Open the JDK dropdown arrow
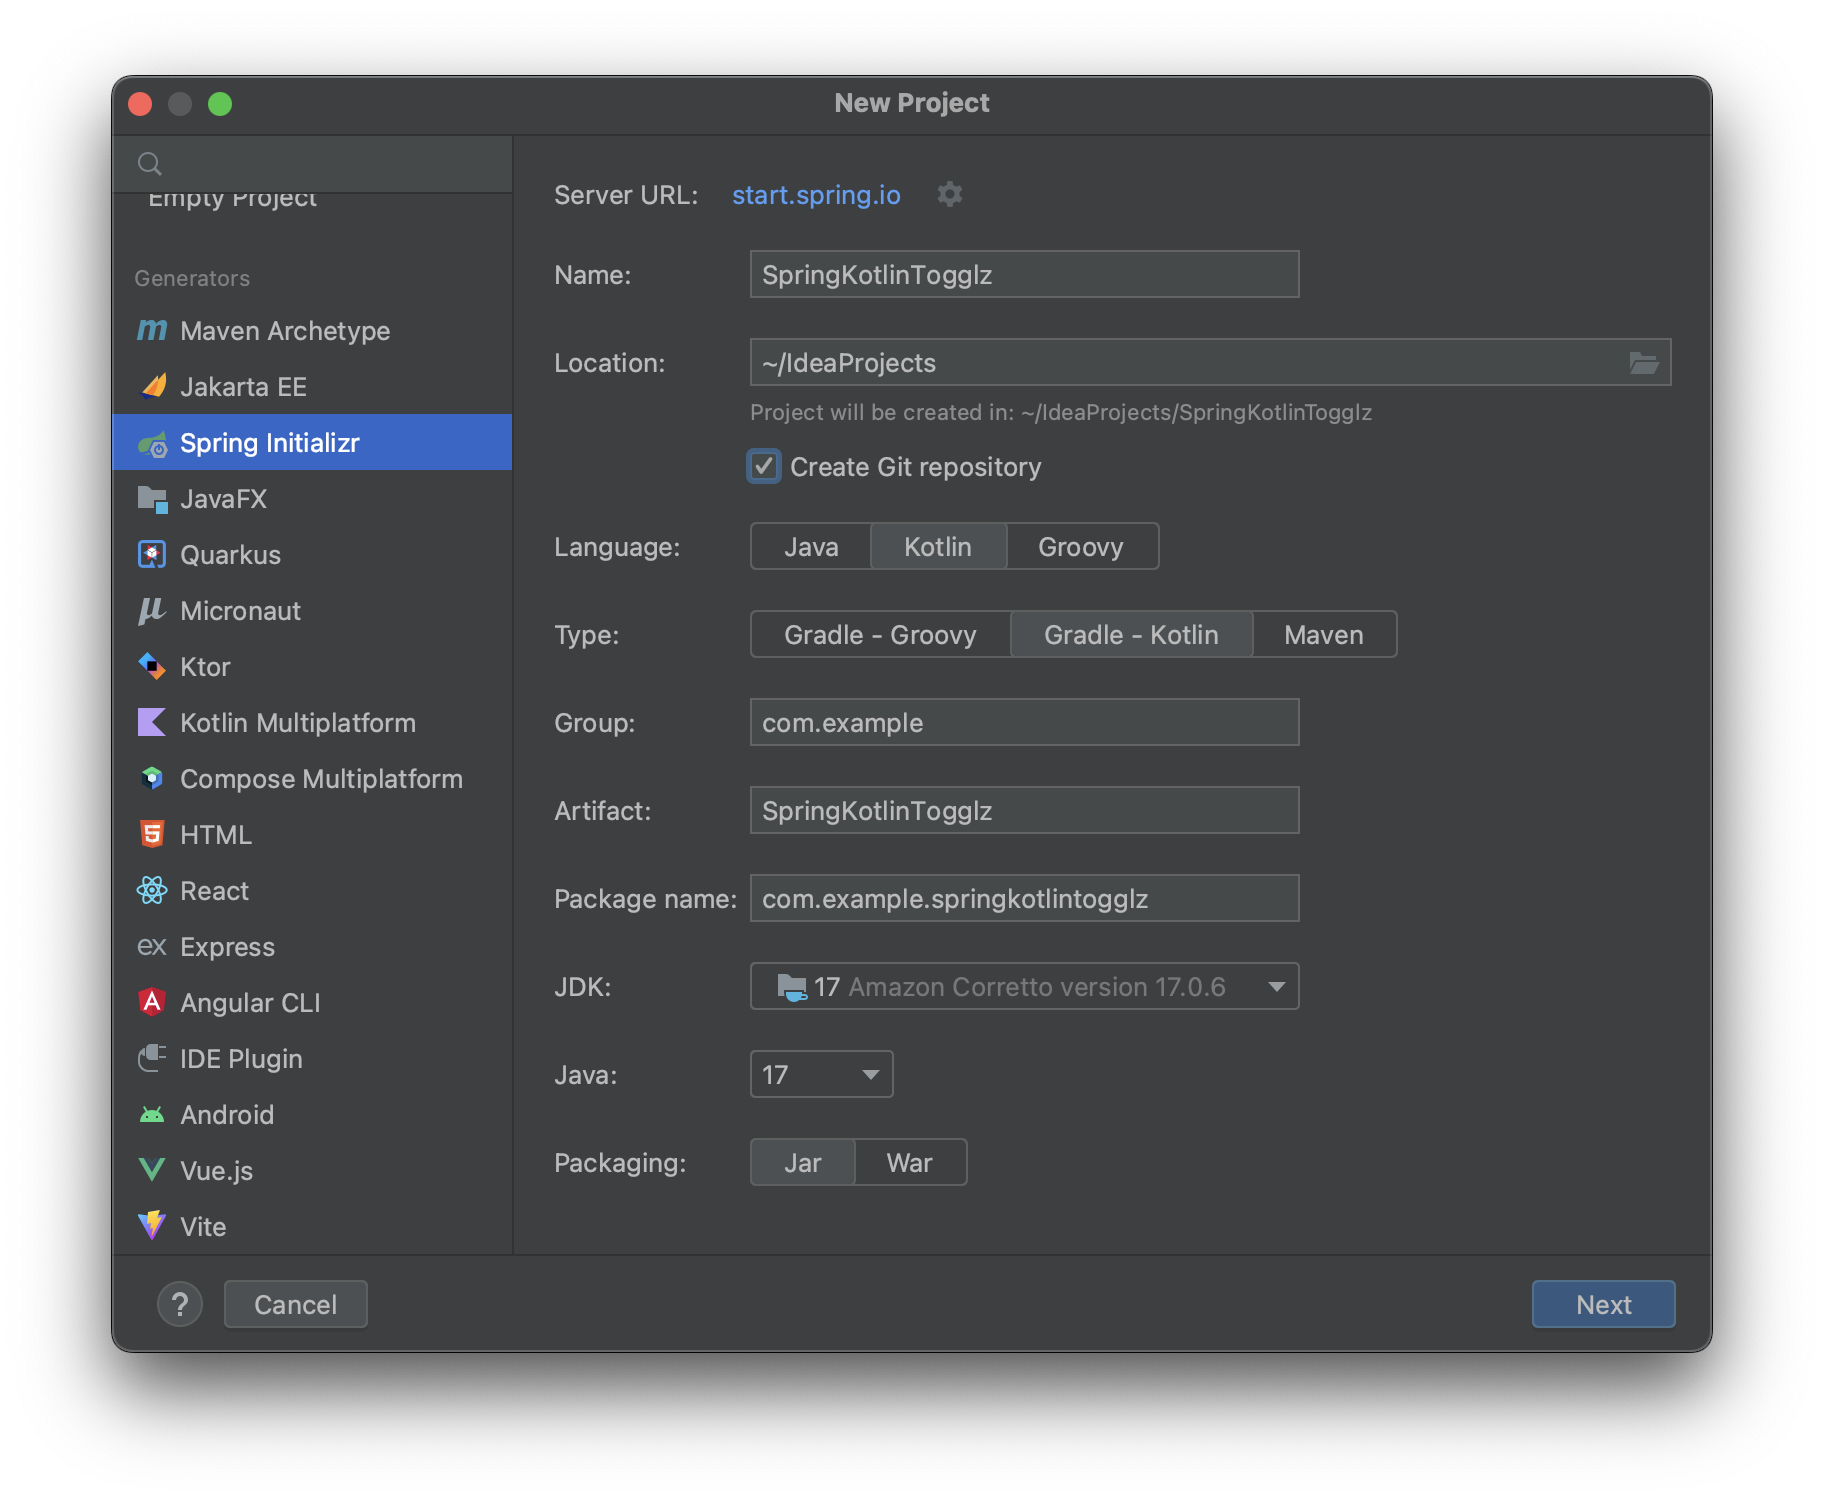 pyautogui.click(x=1276, y=987)
